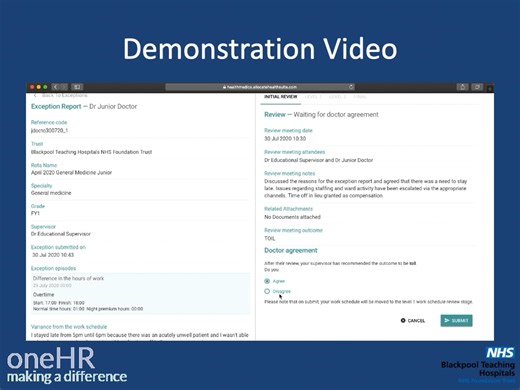520x390 pixels.
Task: Go Back To Exceptions link
Action: (x=61, y=95)
